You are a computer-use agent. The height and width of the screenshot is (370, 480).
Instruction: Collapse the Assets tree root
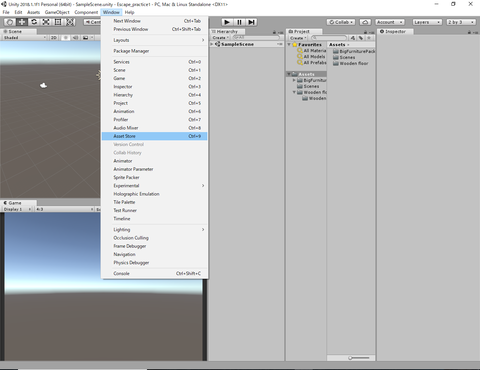coord(289,74)
